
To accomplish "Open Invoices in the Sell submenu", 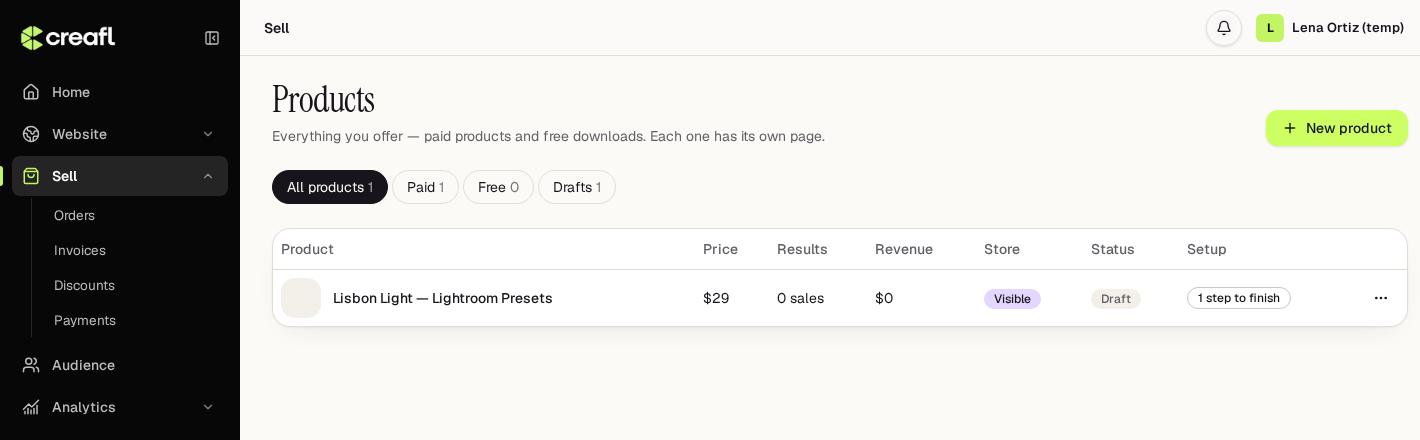I will tap(80, 250).
